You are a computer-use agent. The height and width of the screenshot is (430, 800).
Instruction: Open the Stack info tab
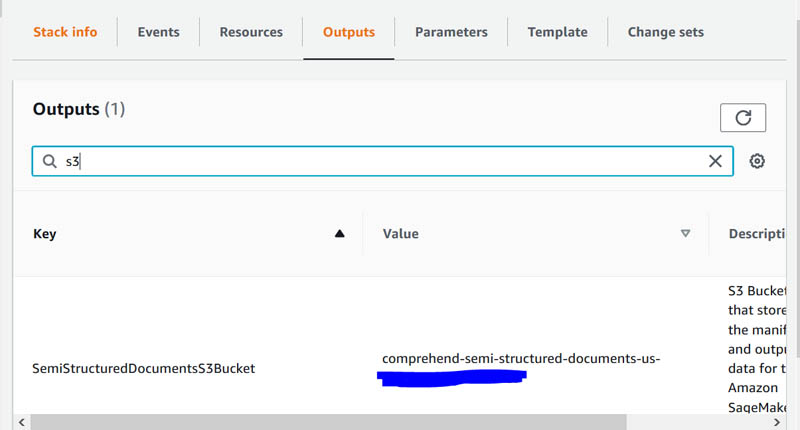click(65, 32)
